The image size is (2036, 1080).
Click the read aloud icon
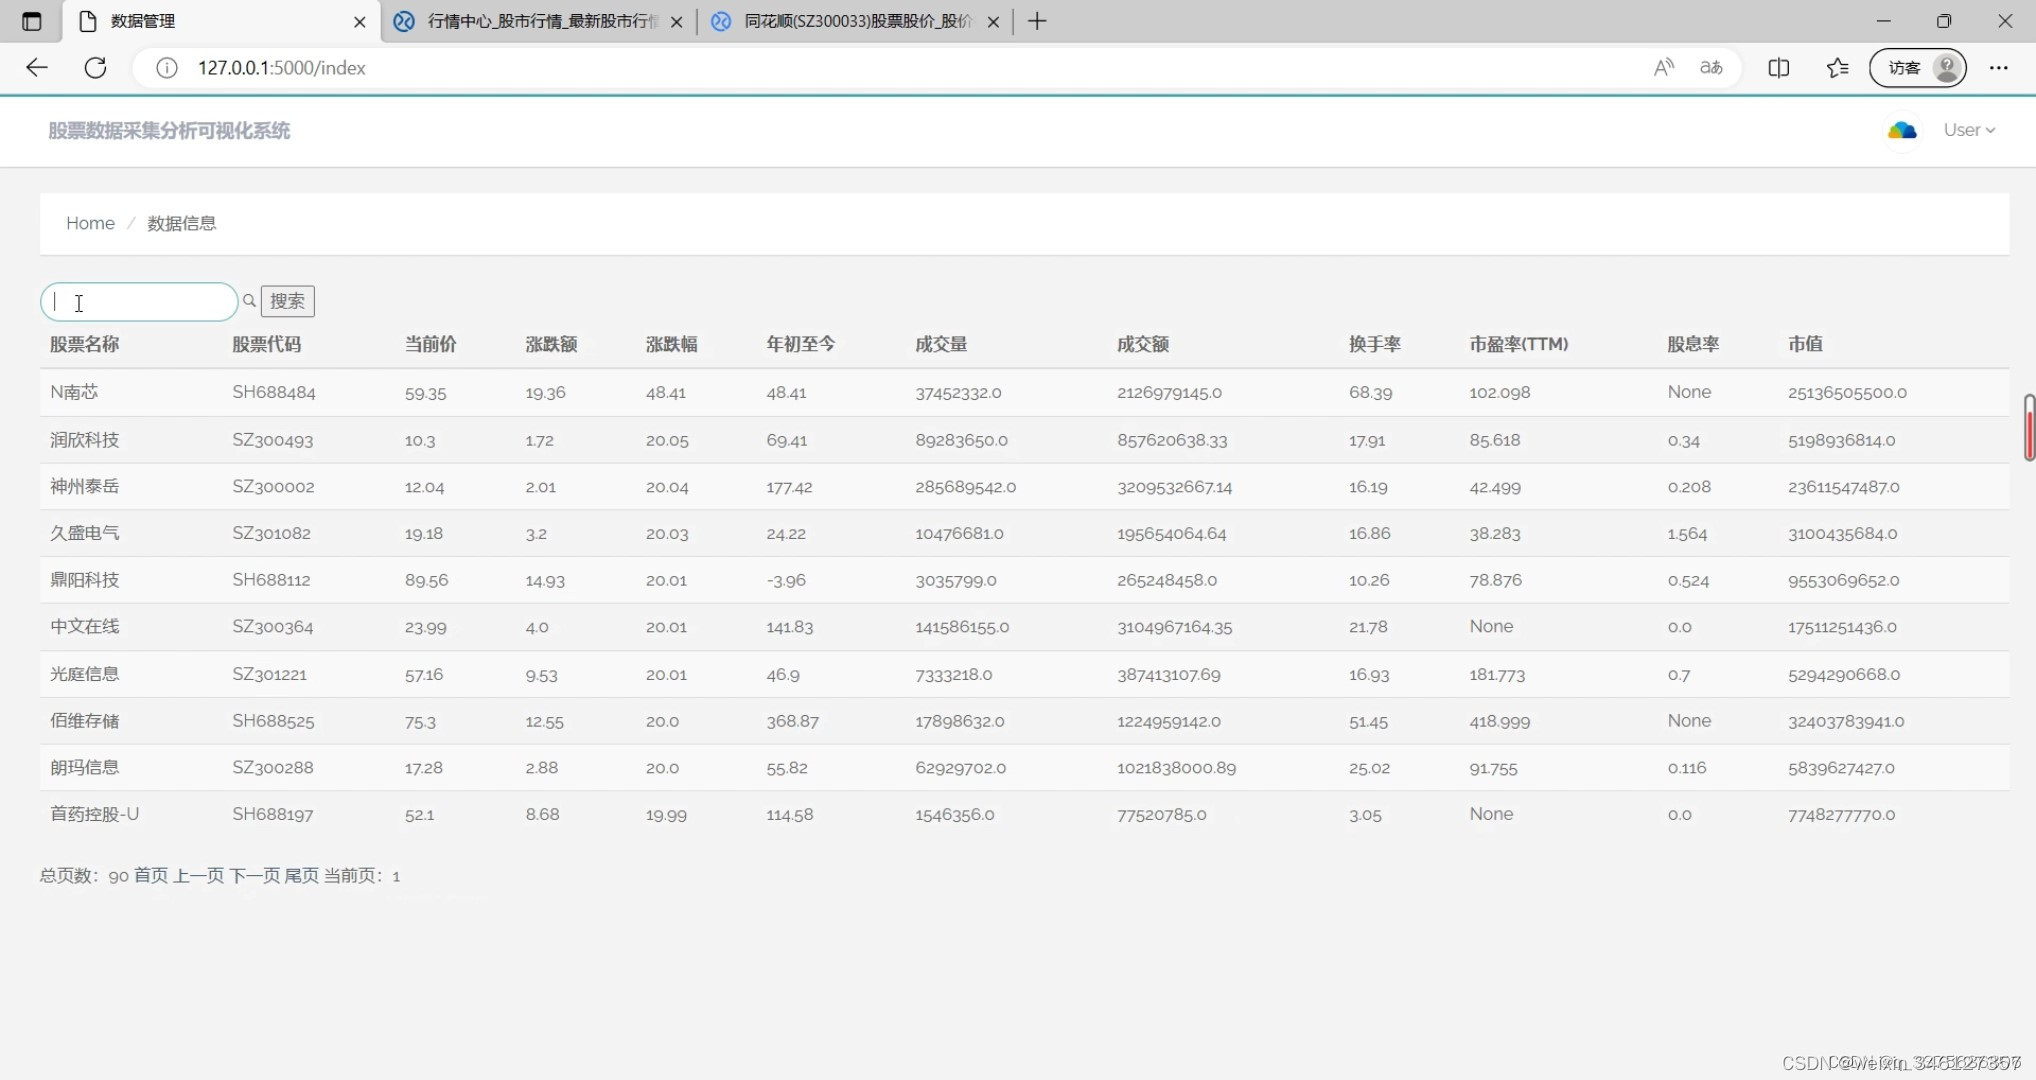1664,67
